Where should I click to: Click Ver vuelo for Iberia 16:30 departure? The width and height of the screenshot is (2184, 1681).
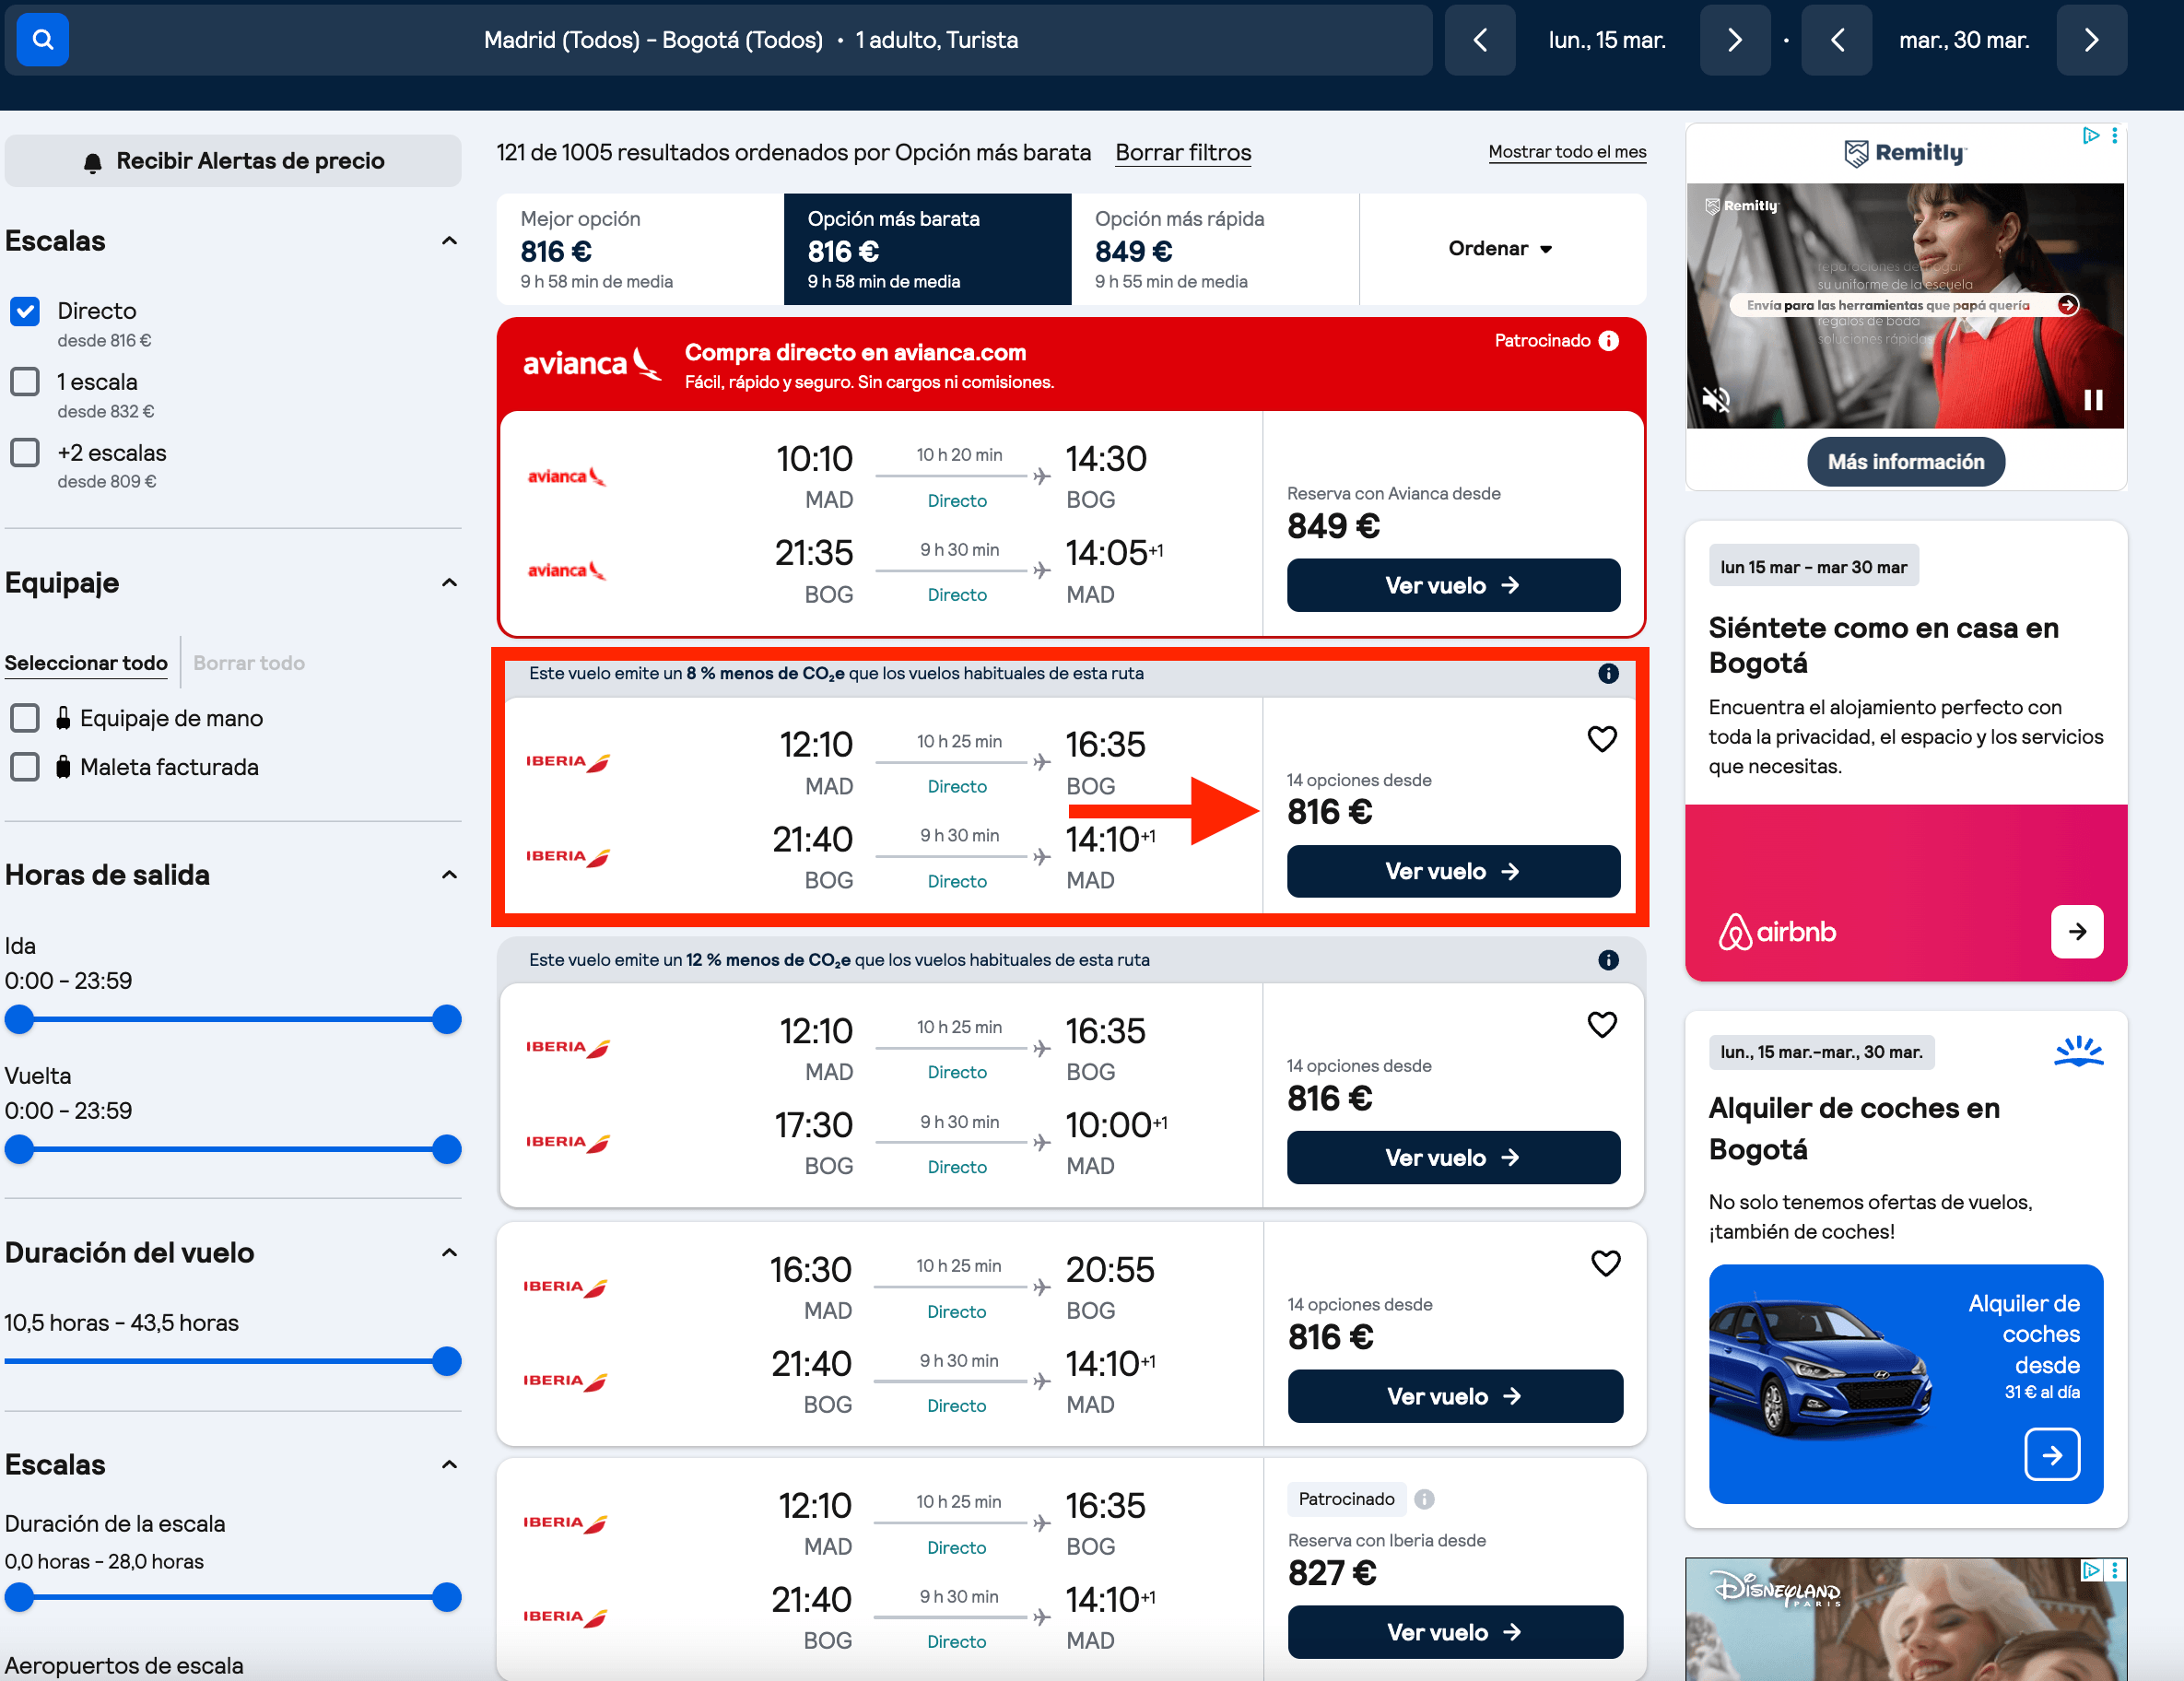tap(1455, 1397)
